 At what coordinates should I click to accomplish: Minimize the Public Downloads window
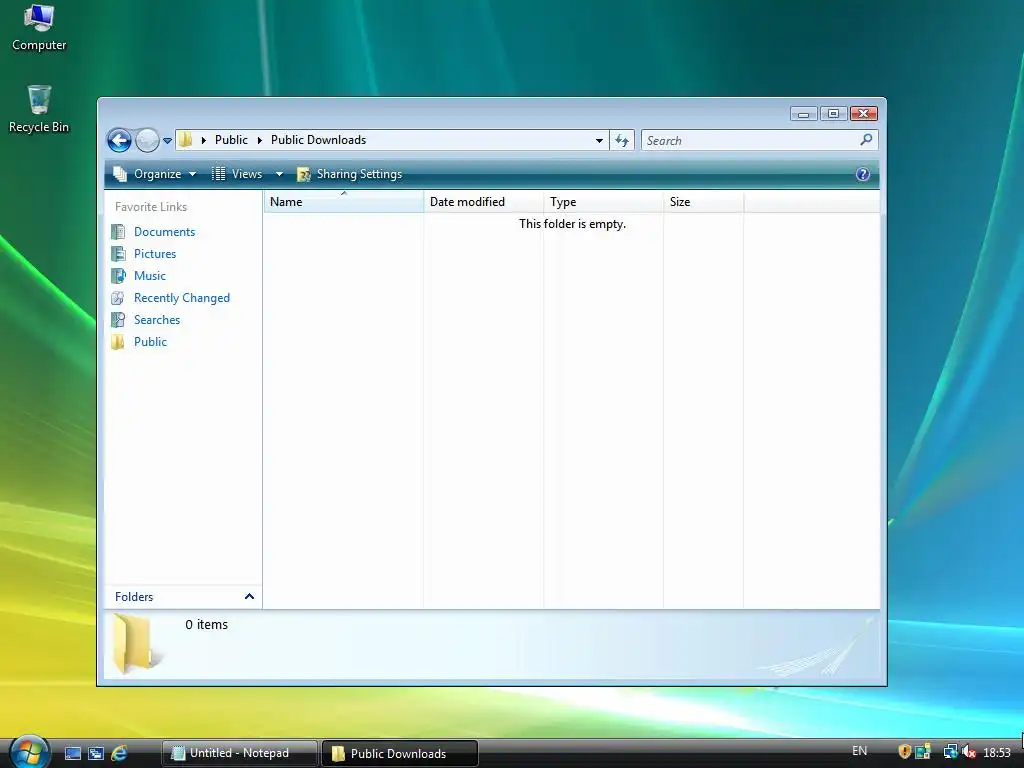tap(803, 114)
